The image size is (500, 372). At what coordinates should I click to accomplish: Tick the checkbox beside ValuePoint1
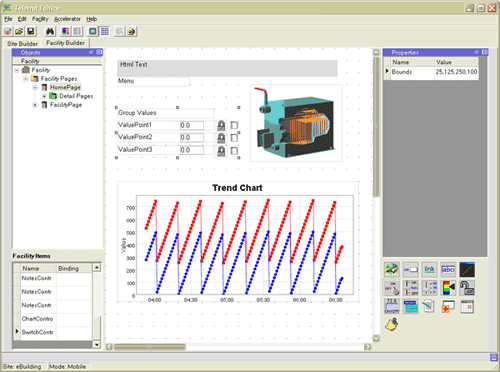(234, 125)
